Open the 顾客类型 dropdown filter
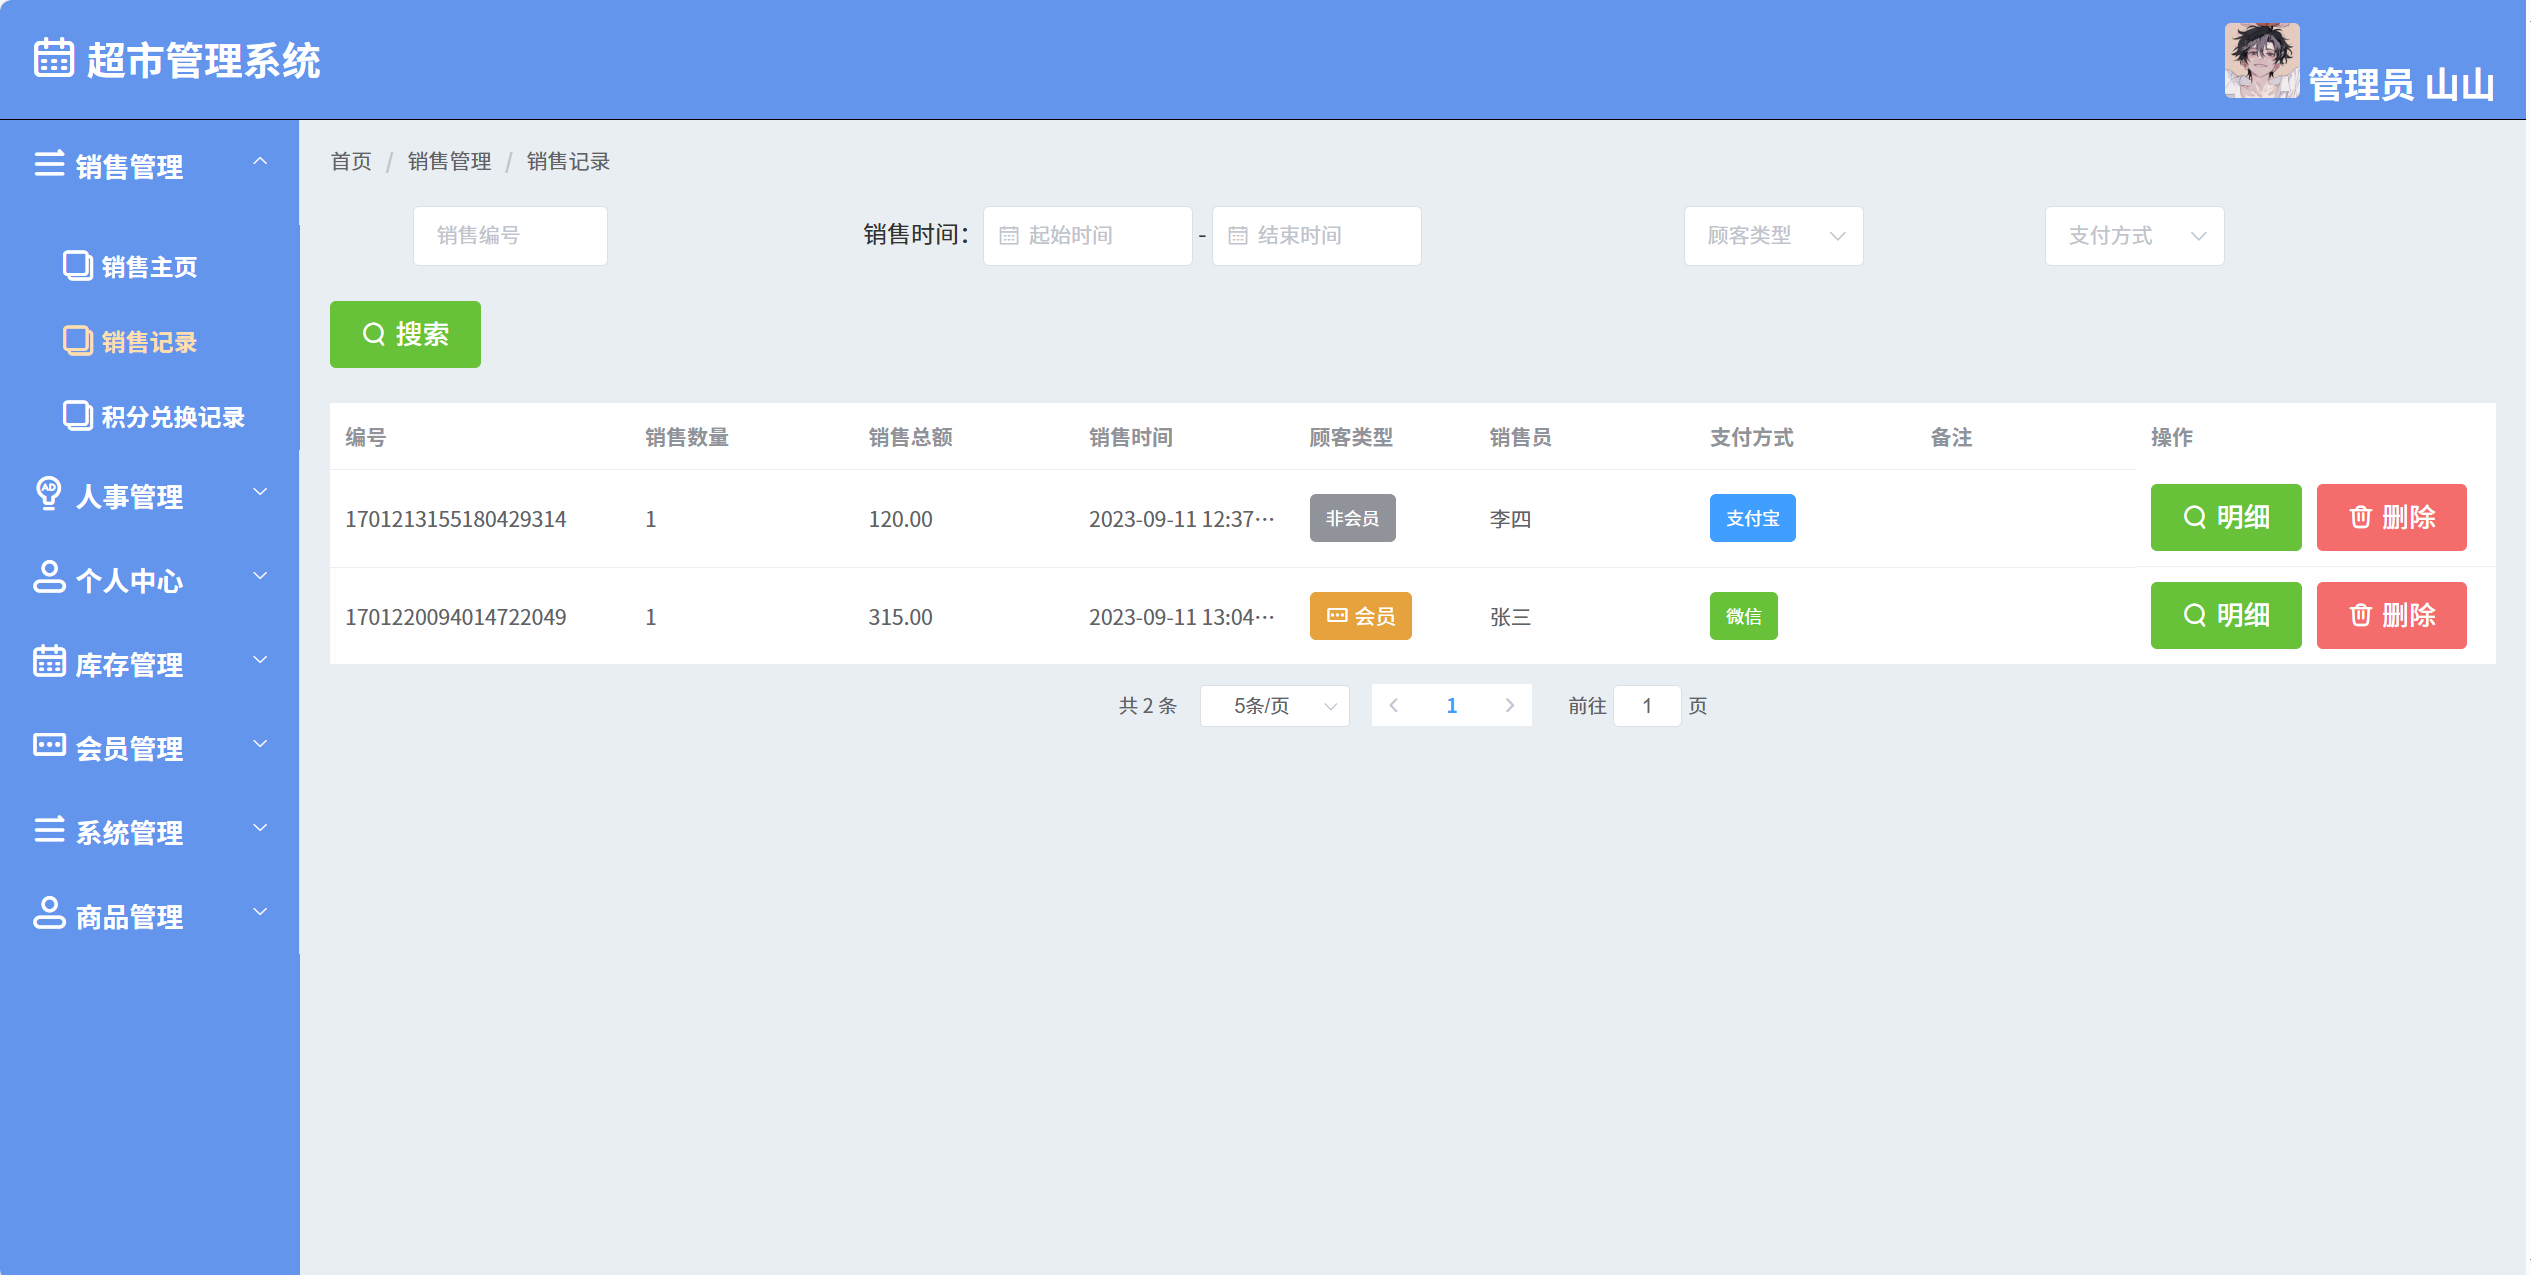The height and width of the screenshot is (1275, 2531). (1773, 236)
